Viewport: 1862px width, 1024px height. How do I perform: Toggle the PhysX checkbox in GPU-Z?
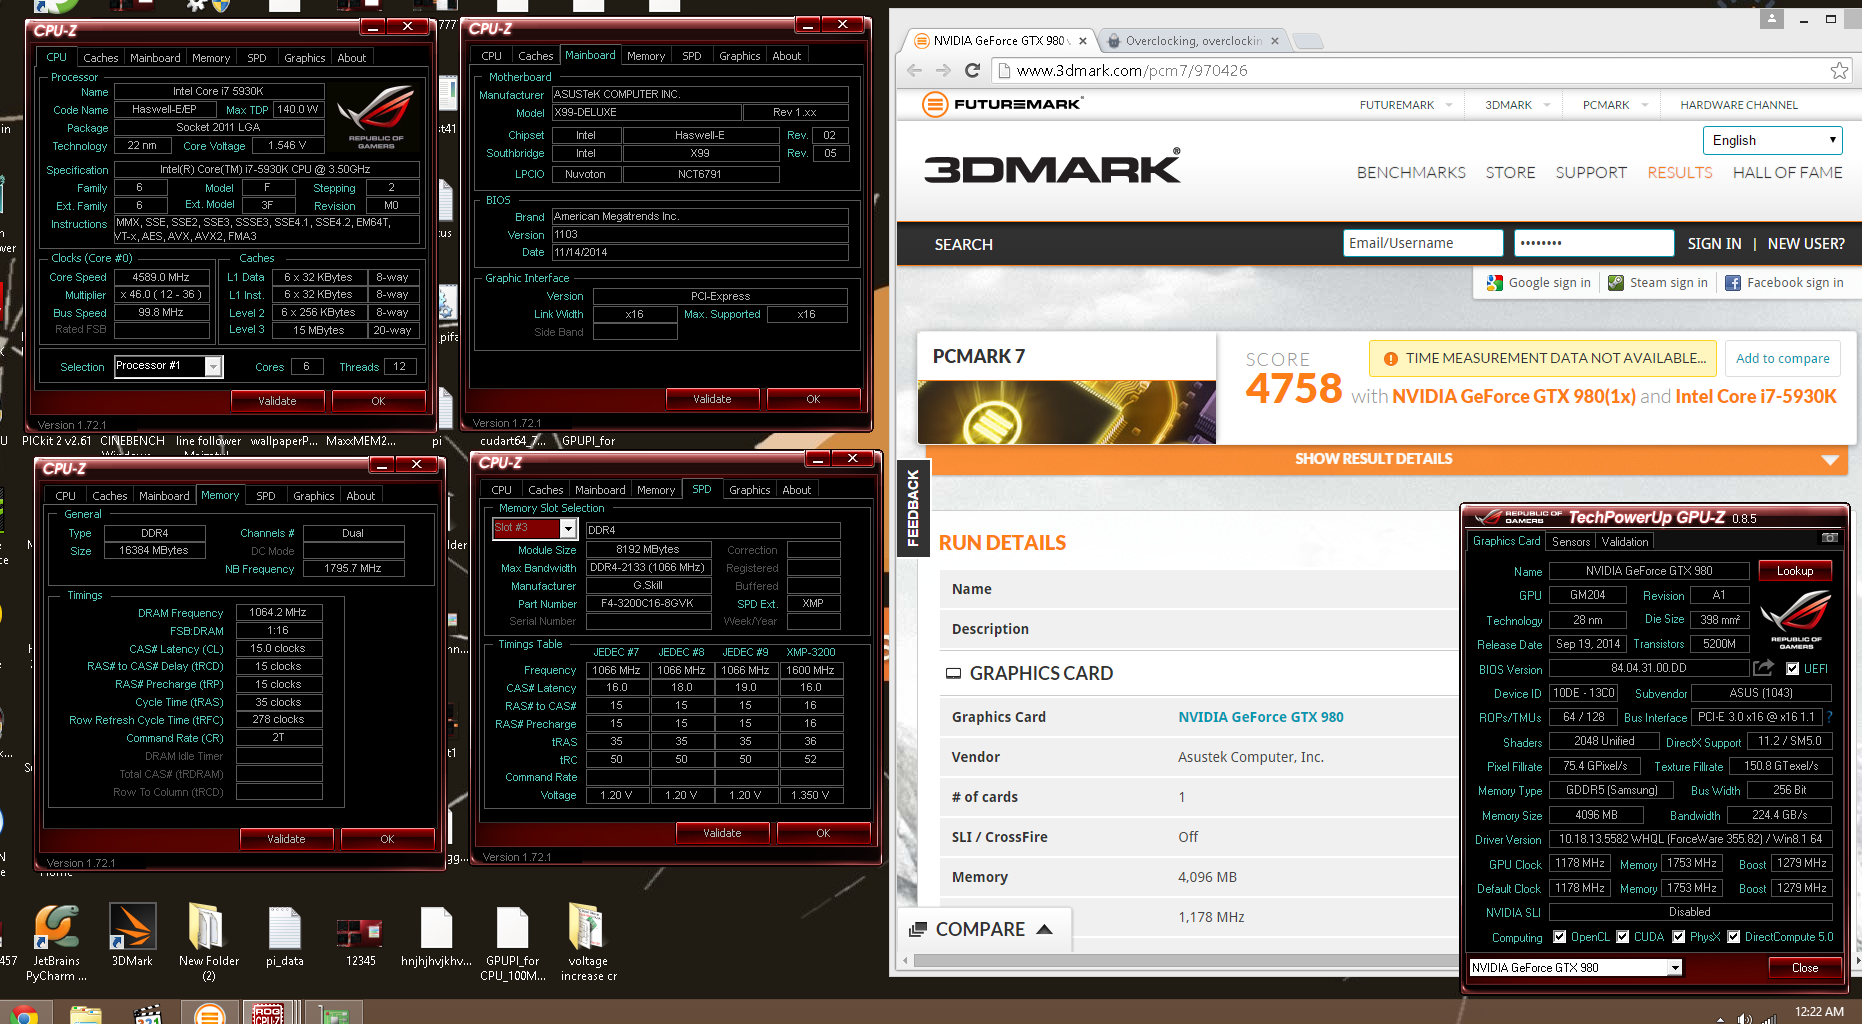click(x=1678, y=937)
